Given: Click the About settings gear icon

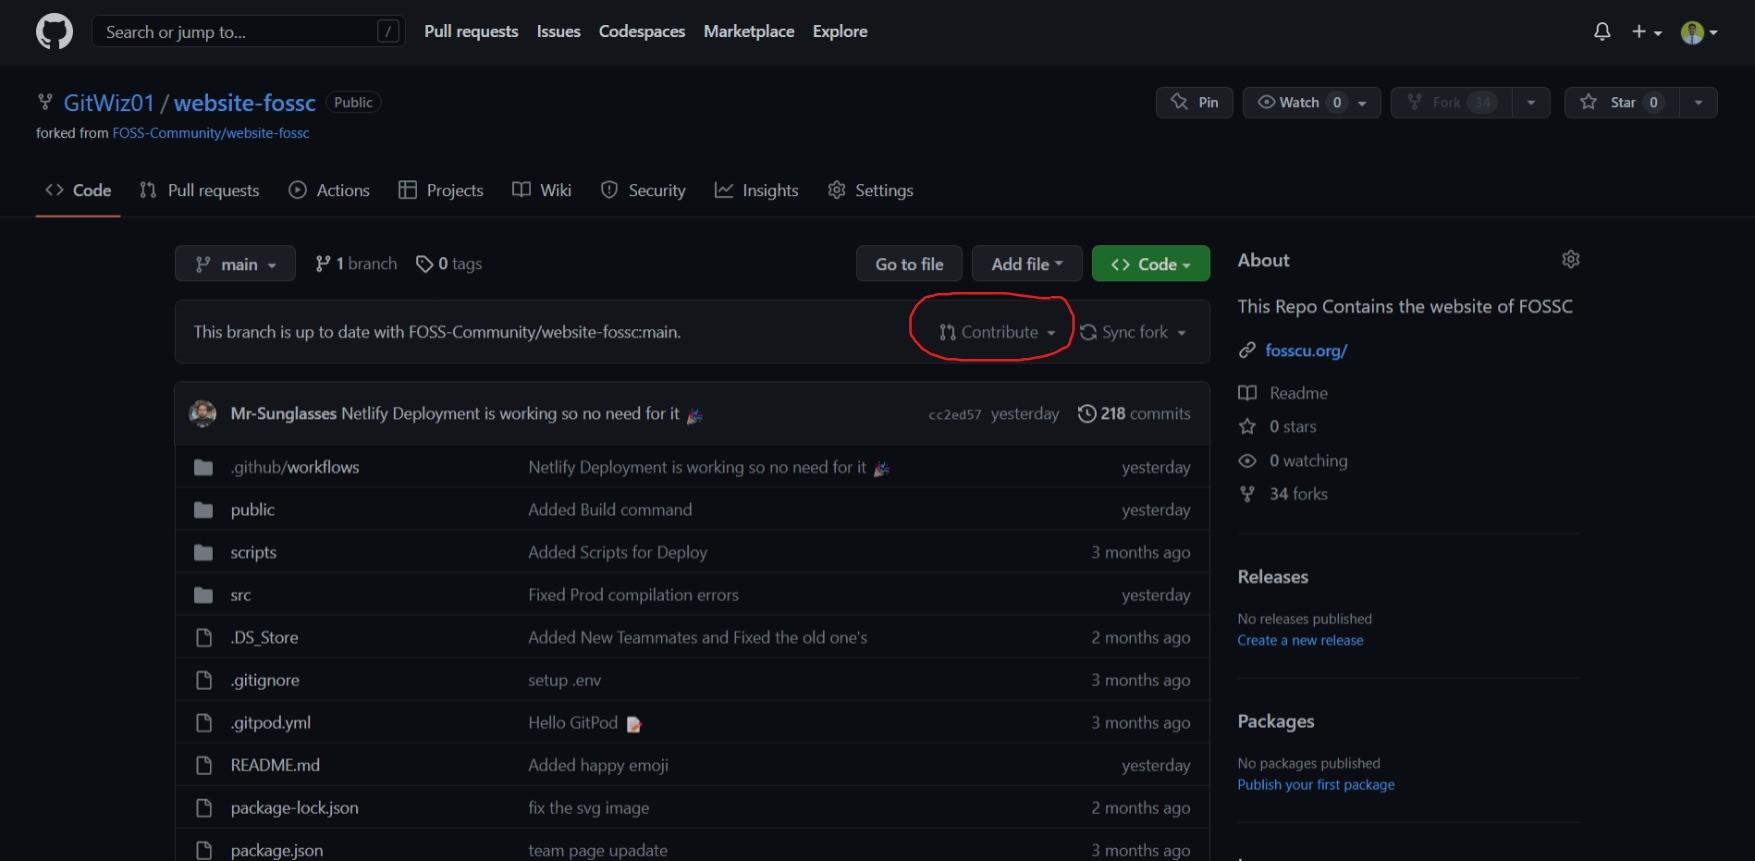Looking at the screenshot, I should click(1571, 259).
